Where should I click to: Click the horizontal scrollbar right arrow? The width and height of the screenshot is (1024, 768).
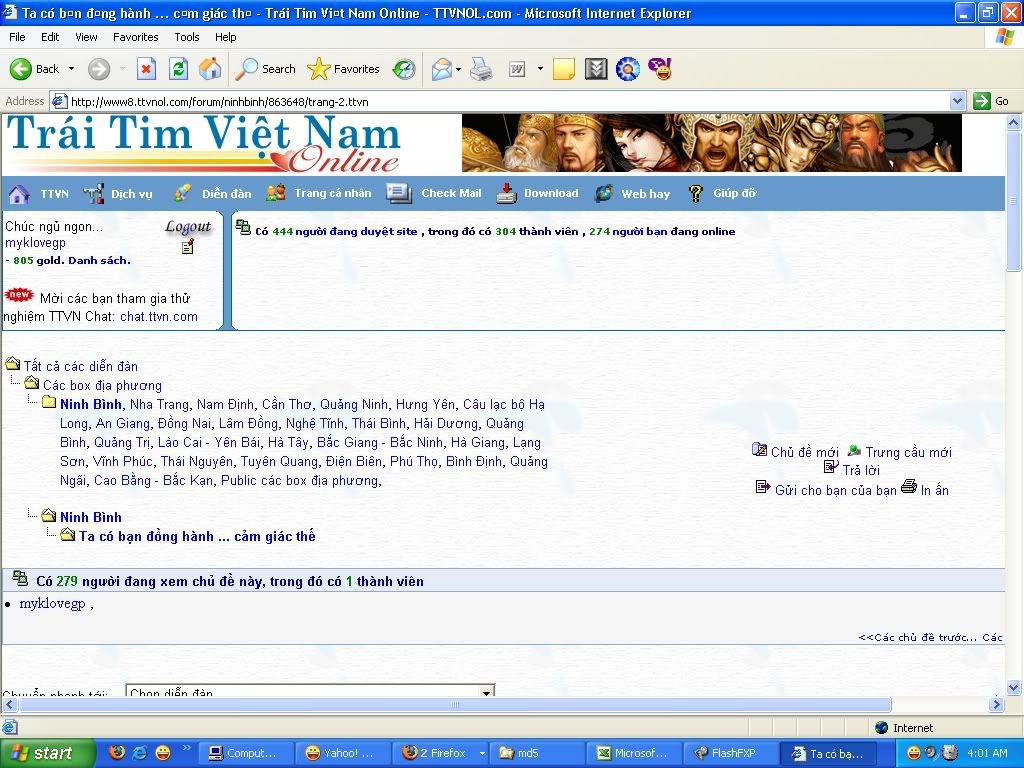(x=996, y=704)
